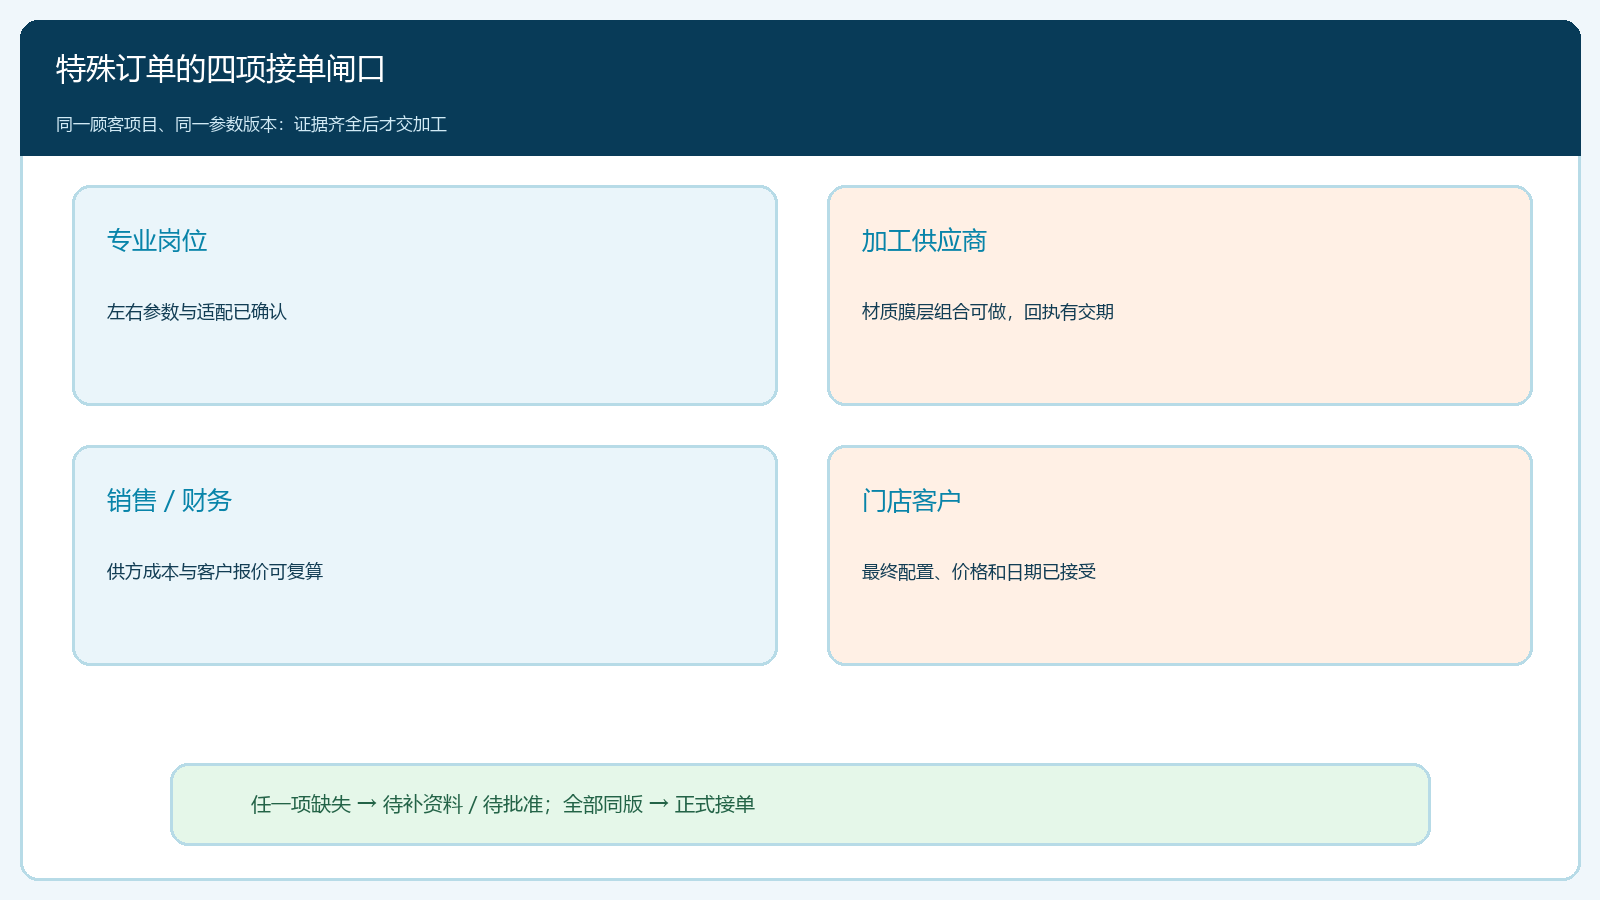Click the title 特殊订单的四项接单闸口
Screen dimensions: 1600x900
point(220,69)
